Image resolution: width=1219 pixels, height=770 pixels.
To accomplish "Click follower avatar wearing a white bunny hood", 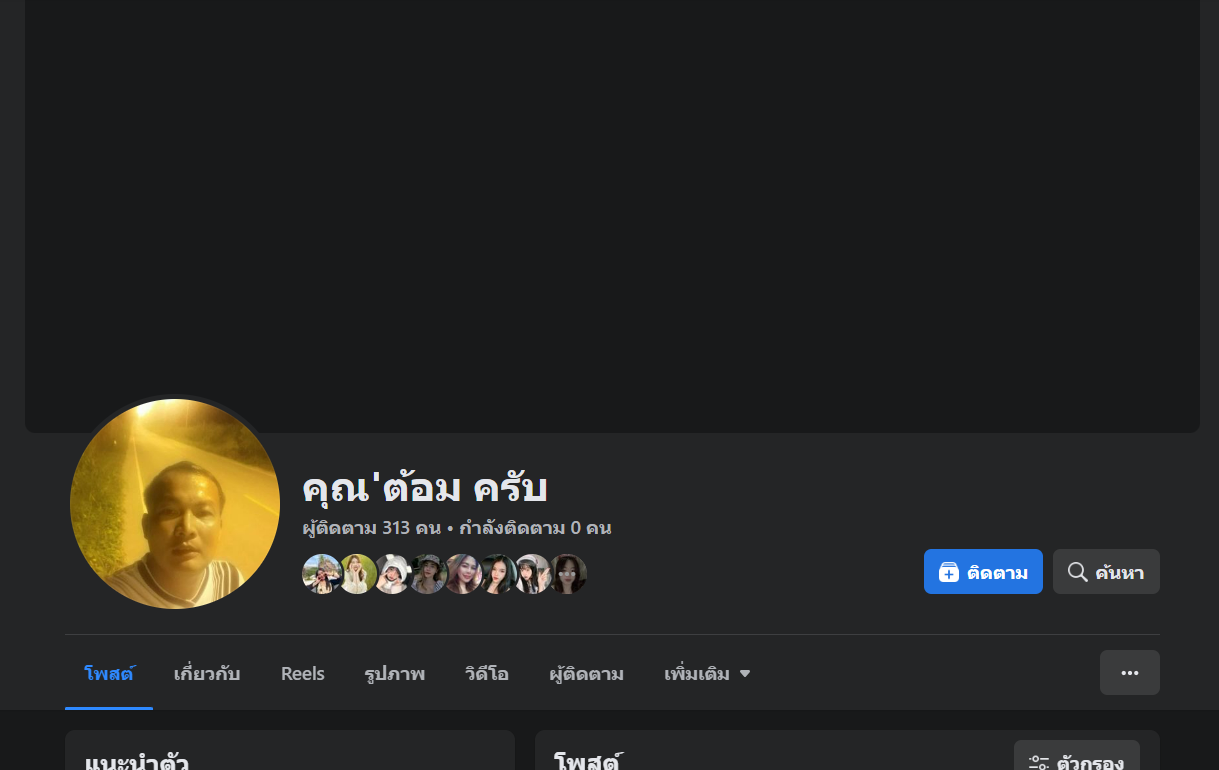I will click(x=393, y=574).
